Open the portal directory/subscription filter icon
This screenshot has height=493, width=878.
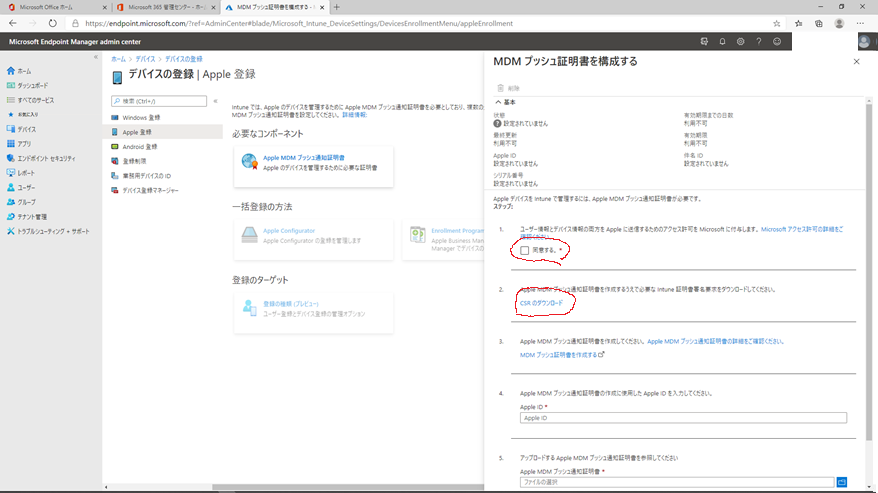point(704,41)
